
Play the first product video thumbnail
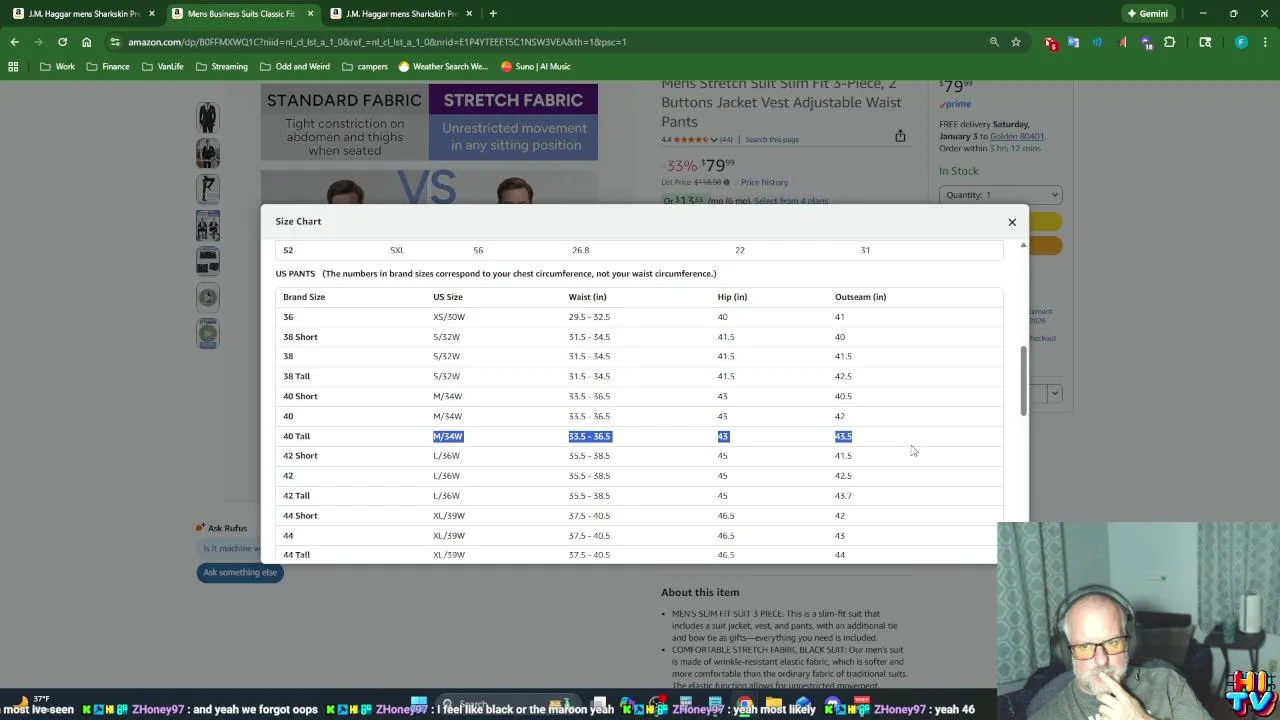coord(207,297)
